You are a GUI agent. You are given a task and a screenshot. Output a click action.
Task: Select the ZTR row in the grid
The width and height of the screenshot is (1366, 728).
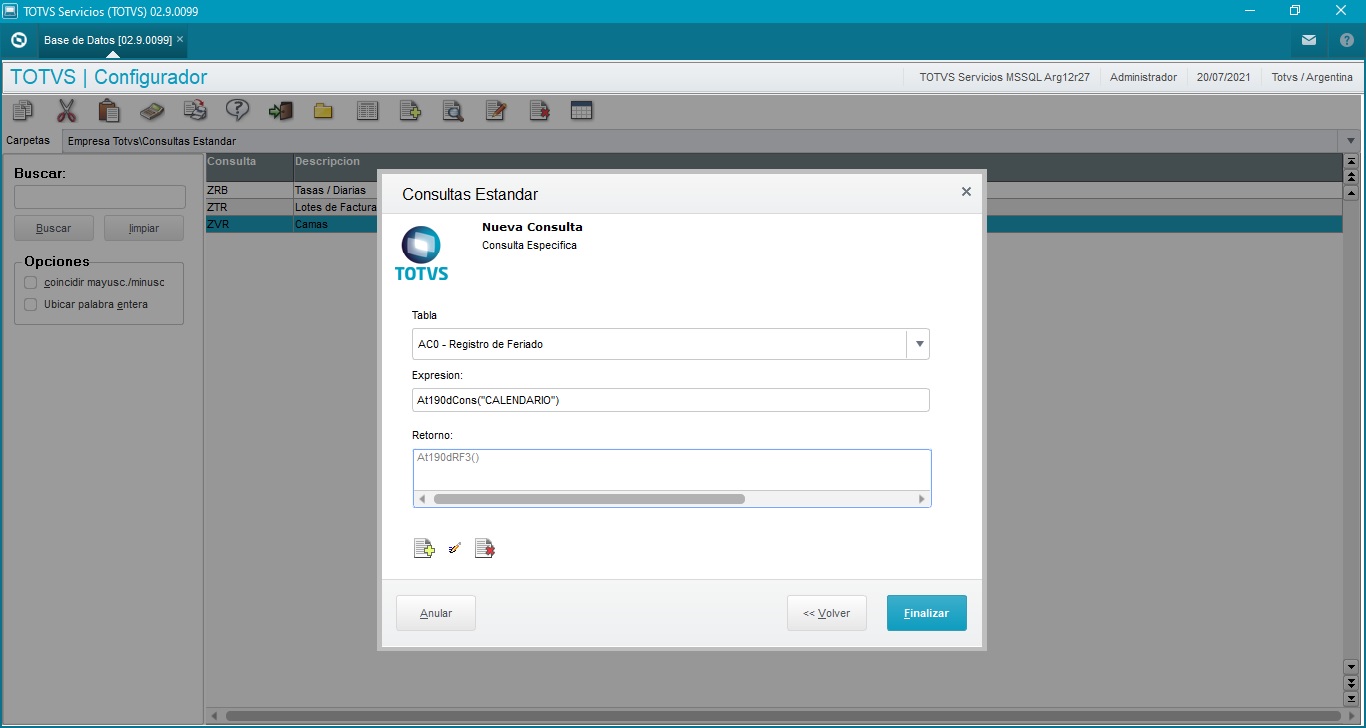coord(773,207)
